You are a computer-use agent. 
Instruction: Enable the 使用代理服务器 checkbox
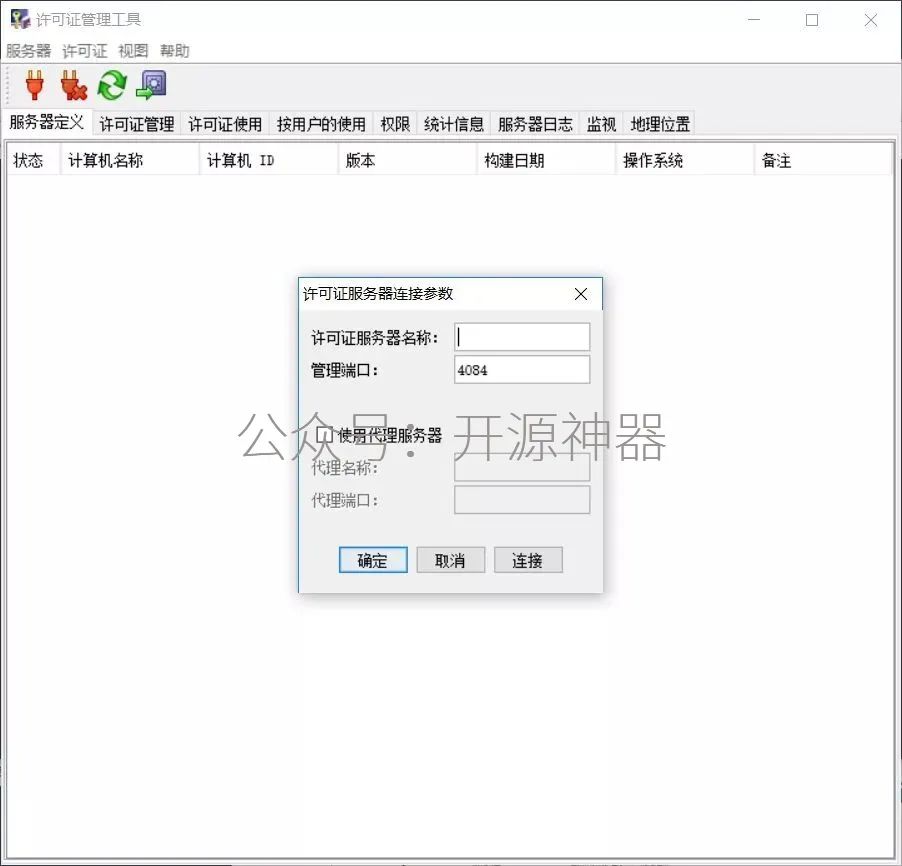324,435
